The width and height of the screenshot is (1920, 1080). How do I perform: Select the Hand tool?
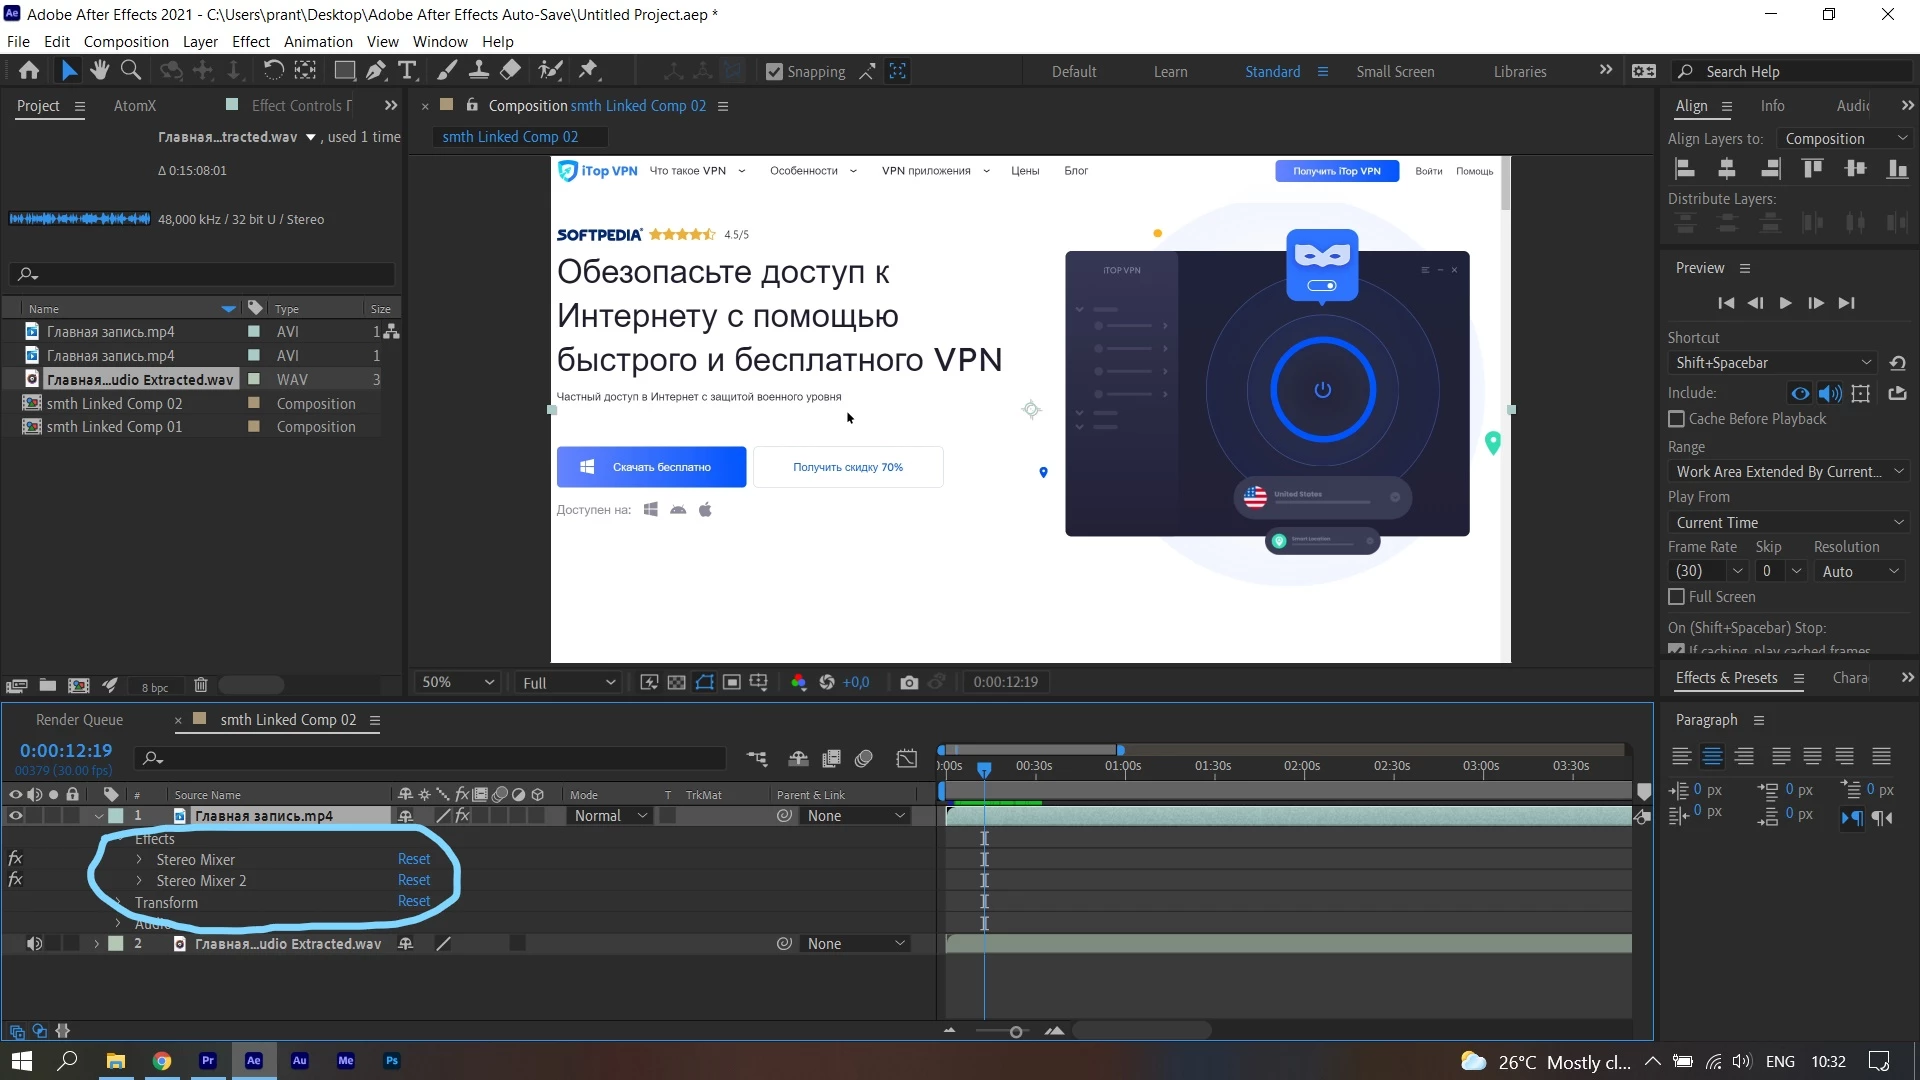99,71
